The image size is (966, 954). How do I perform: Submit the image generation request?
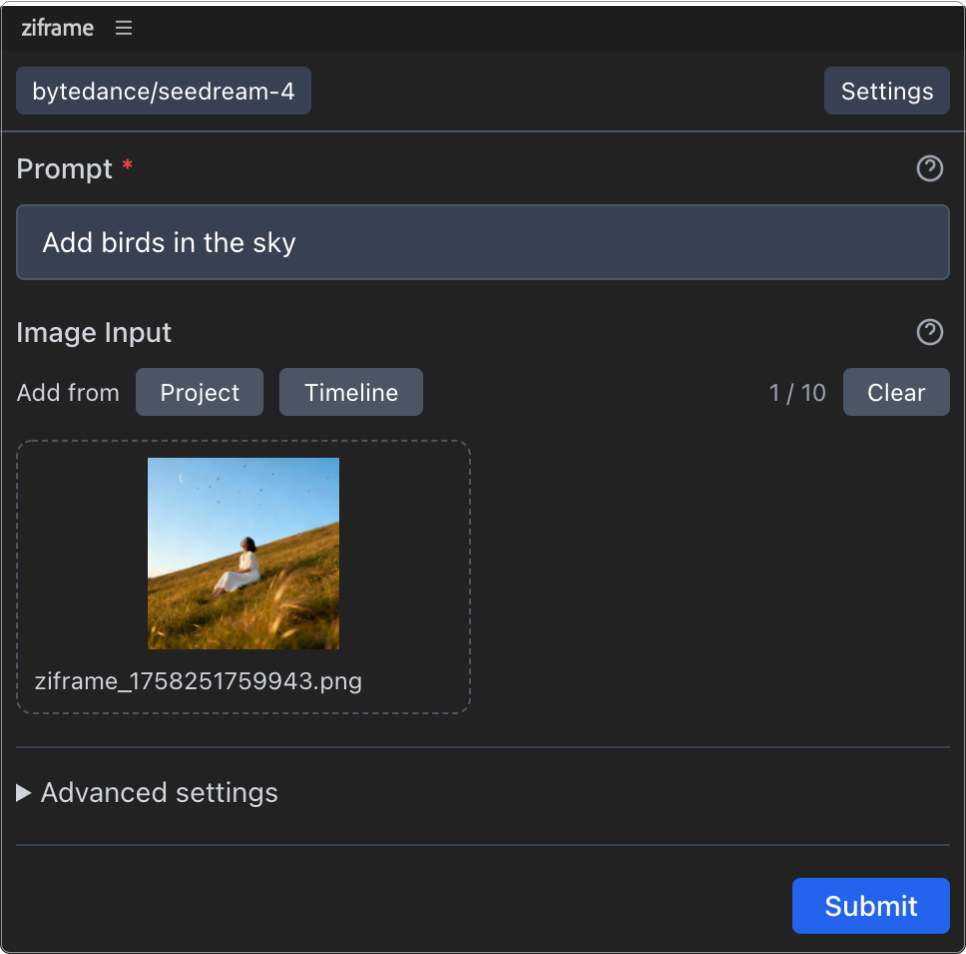pyautogui.click(x=870, y=906)
